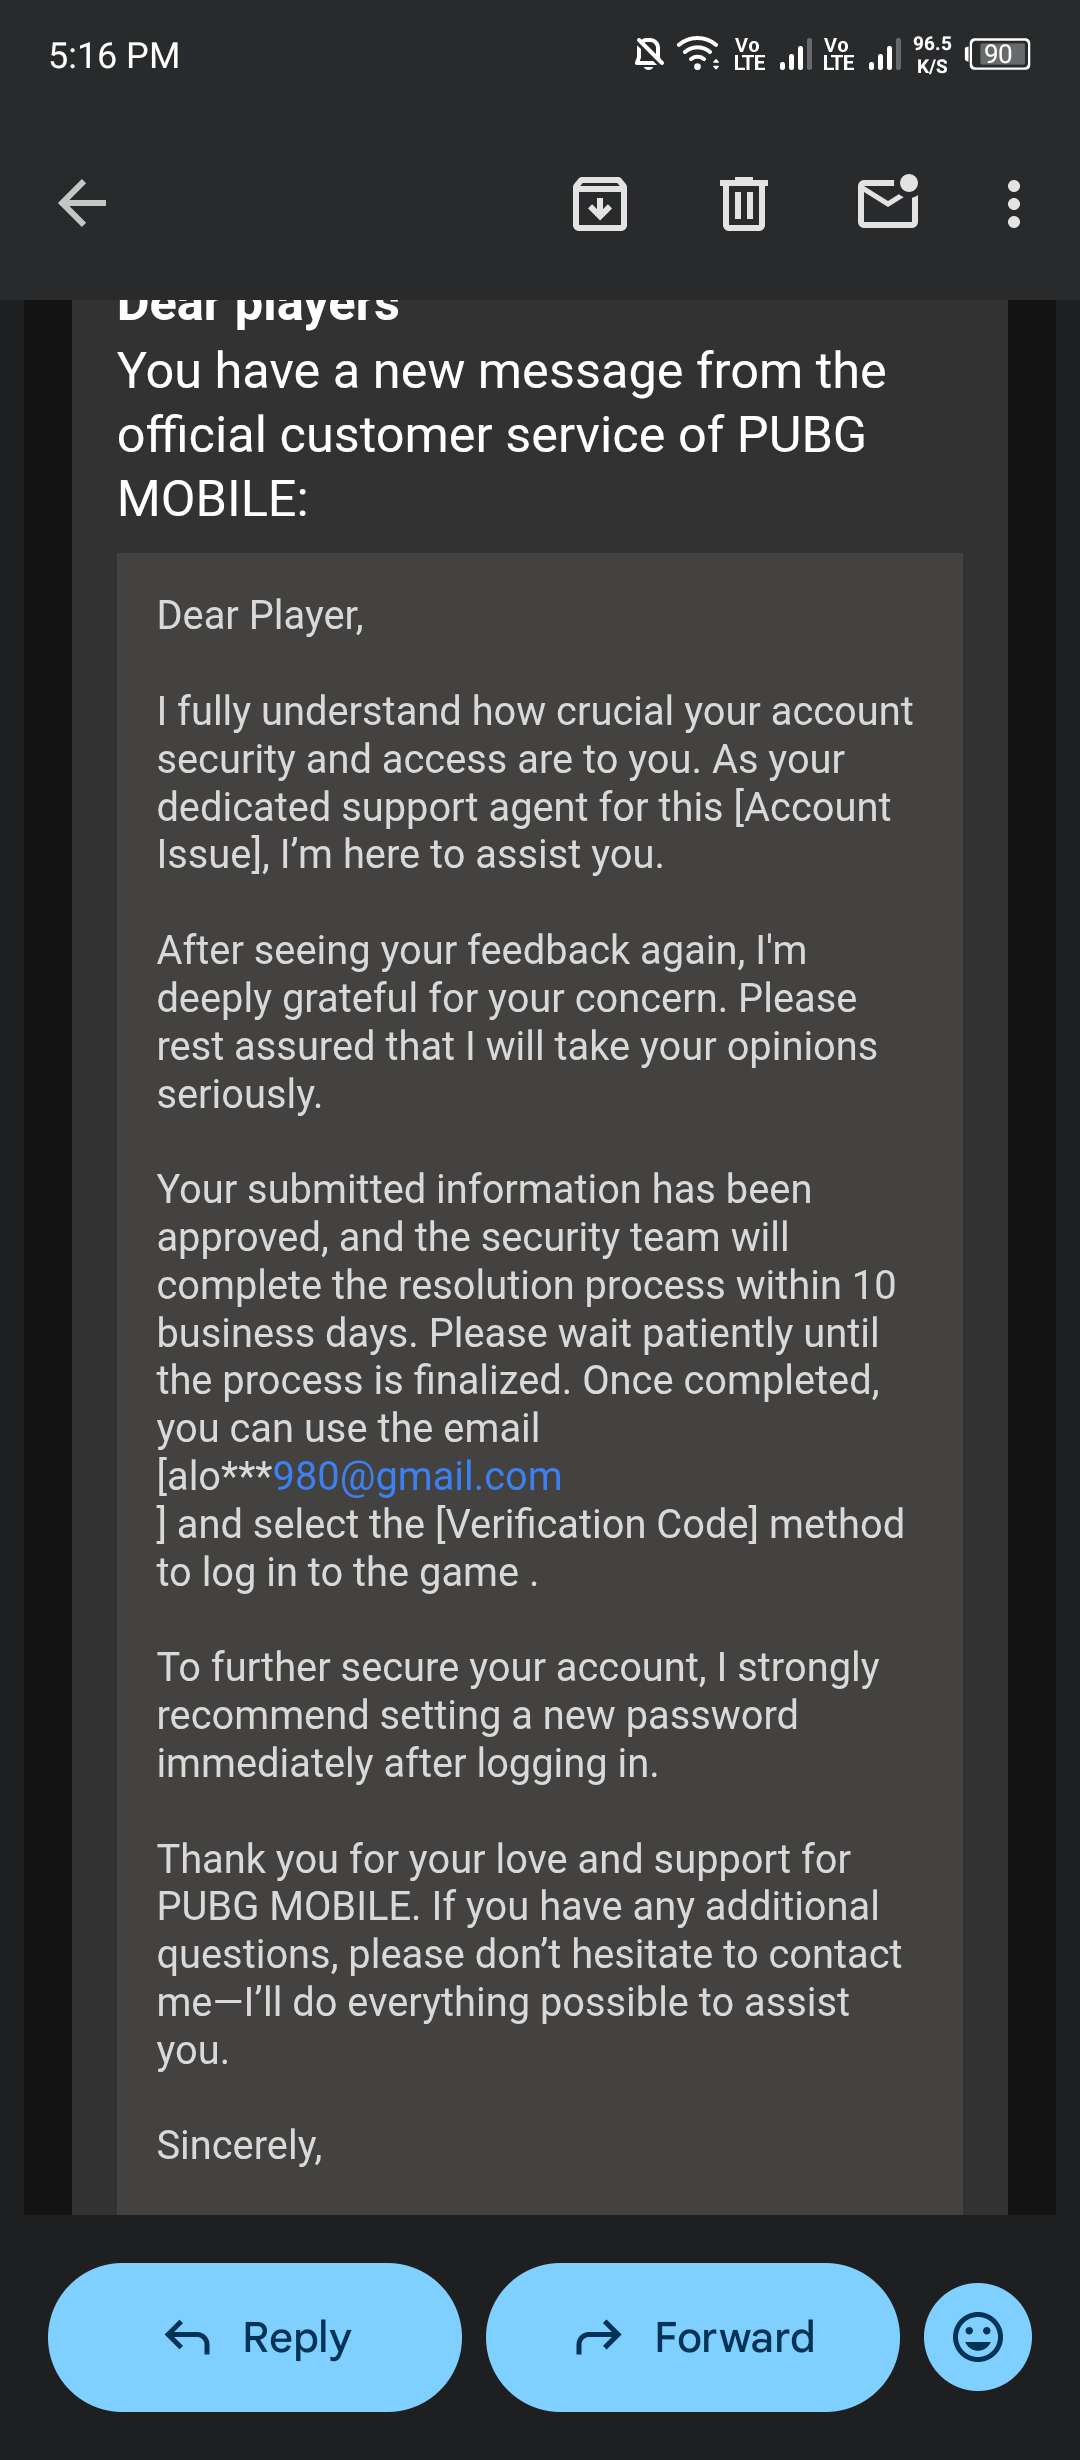1080x2460 pixels.
Task: Tap the back arrow to leave email
Action: tap(82, 203)
